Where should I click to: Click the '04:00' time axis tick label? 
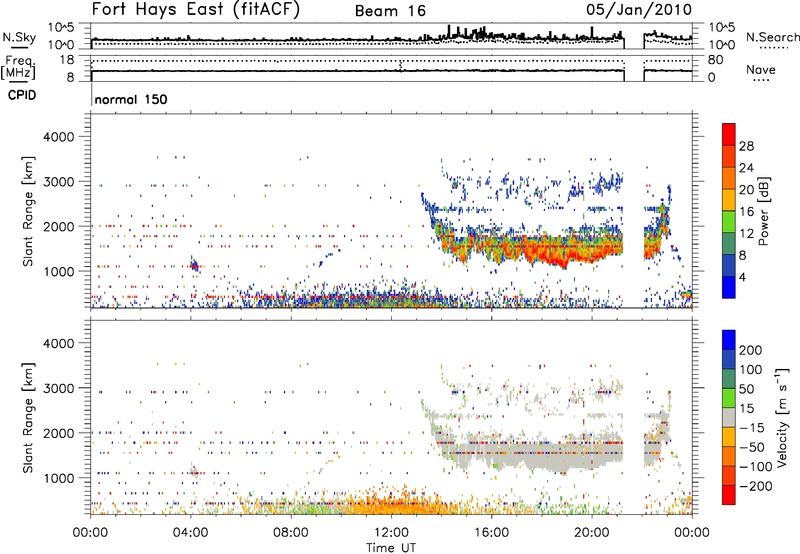(x=191, y=533)
